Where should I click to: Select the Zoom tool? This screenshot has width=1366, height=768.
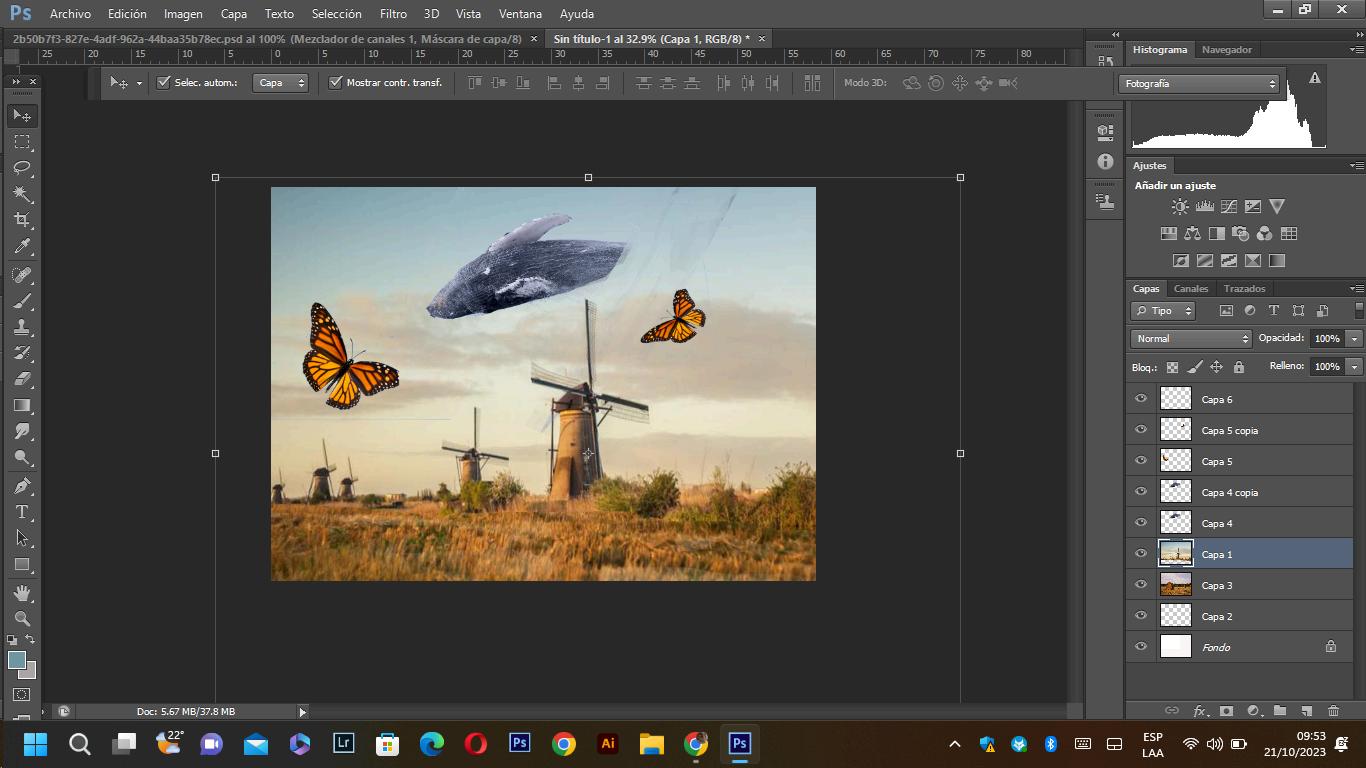22,619
